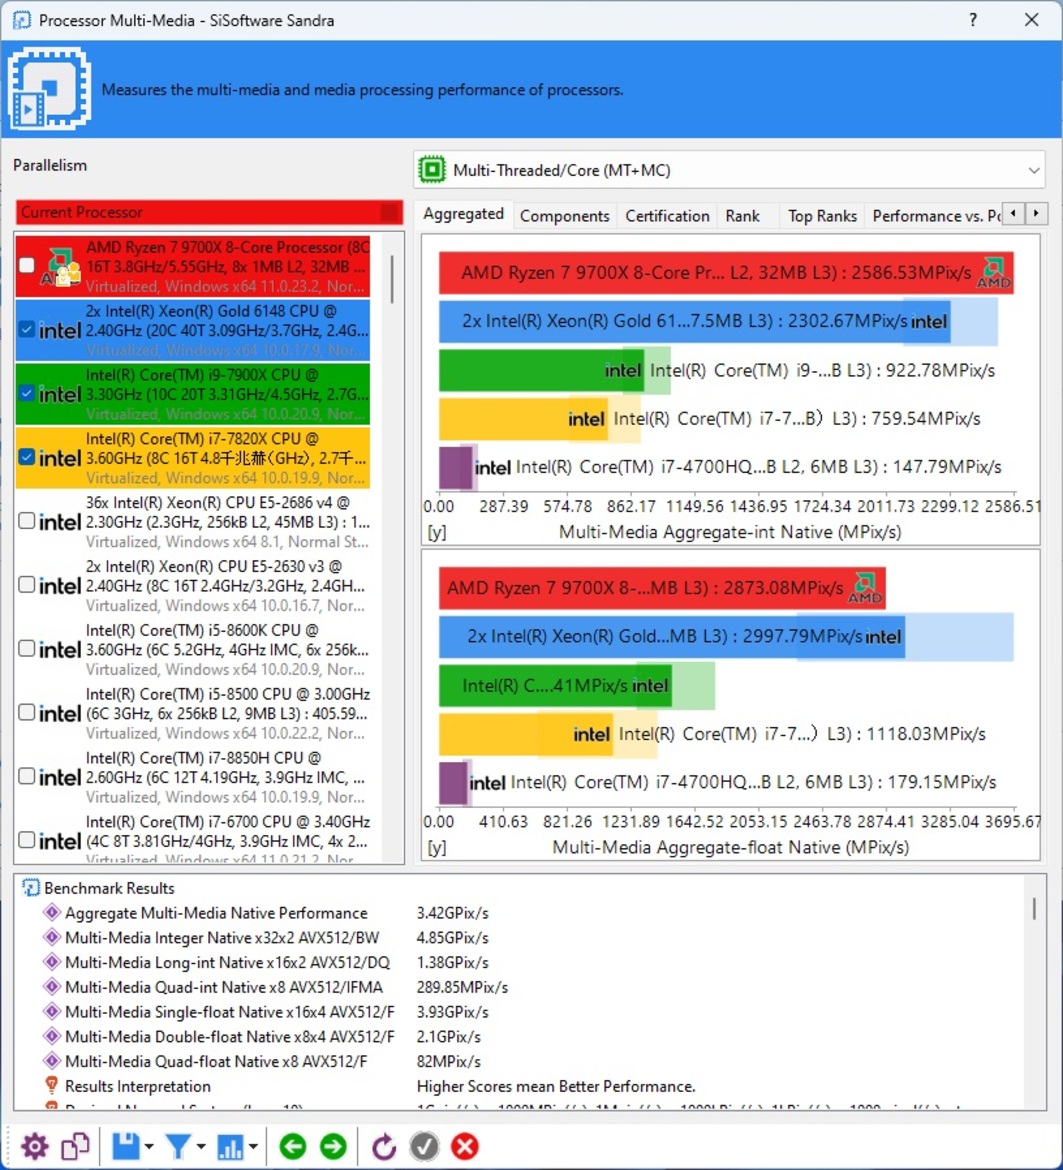Image resolution: width=1063 pixels, height=1170 pixels.
Task: Click the grey checkmark OK icon
Action: [x=424, y=1146]
